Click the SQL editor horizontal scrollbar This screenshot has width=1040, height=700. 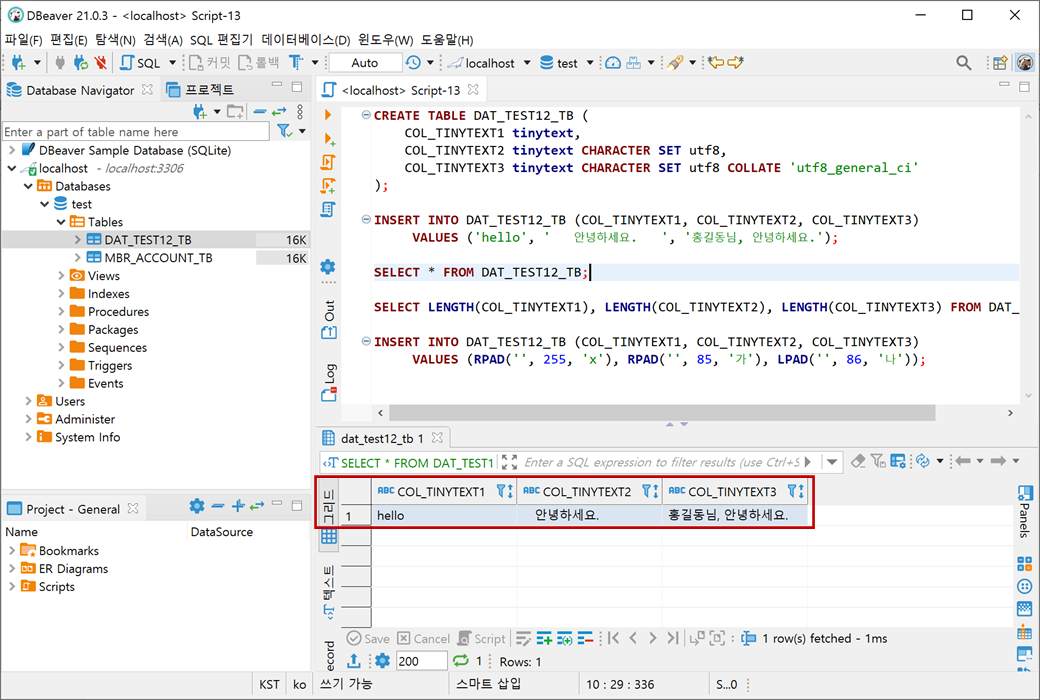click(662, 413)
